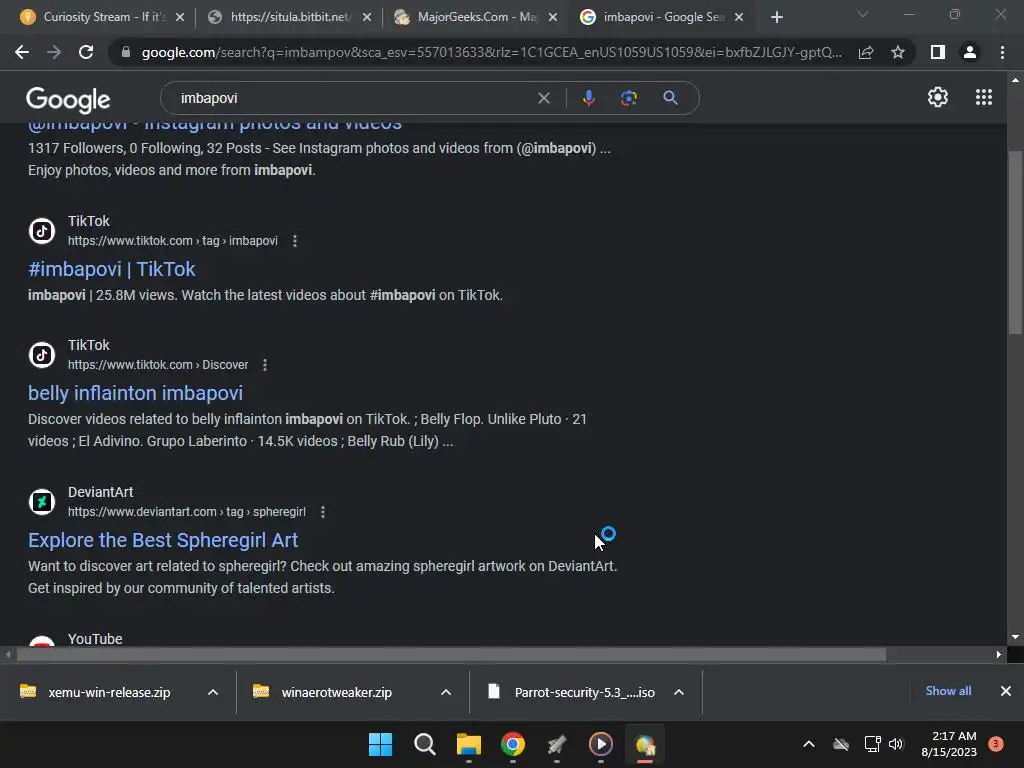
Task: Click into the Google search field
Action: [353, 98]
